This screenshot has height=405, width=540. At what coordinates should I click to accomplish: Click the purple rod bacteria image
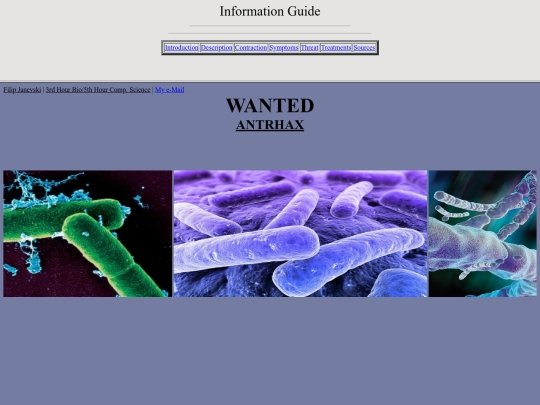(300, 233)
